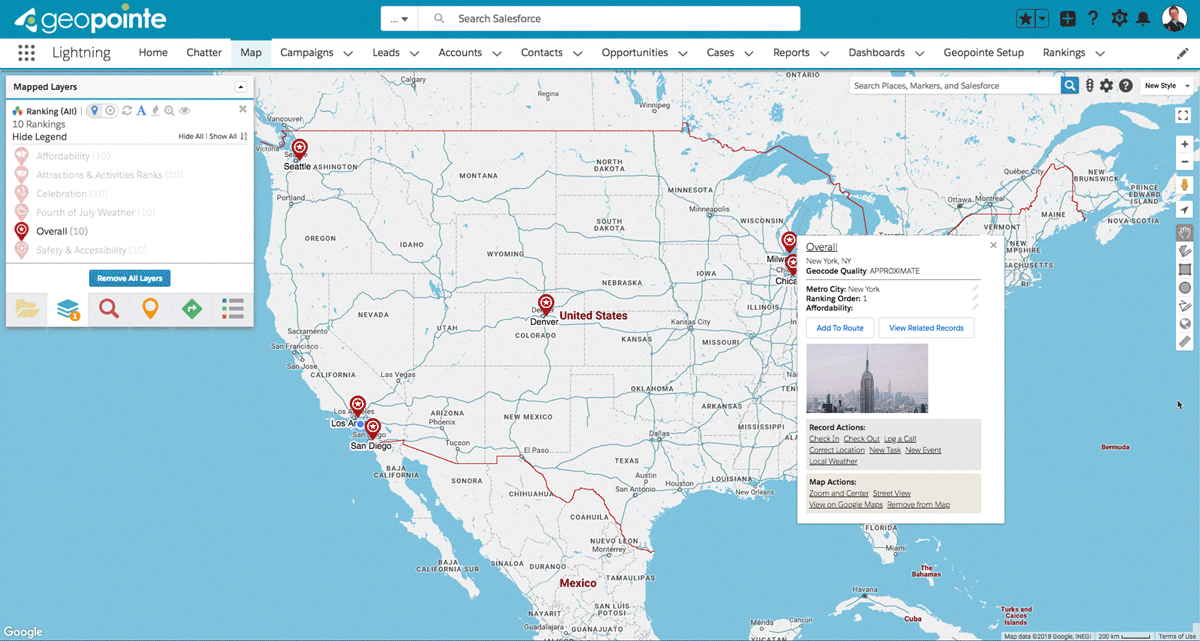Open the Geopointe Setup tab
Screen dimensions: 1200x641
[983, 53]
